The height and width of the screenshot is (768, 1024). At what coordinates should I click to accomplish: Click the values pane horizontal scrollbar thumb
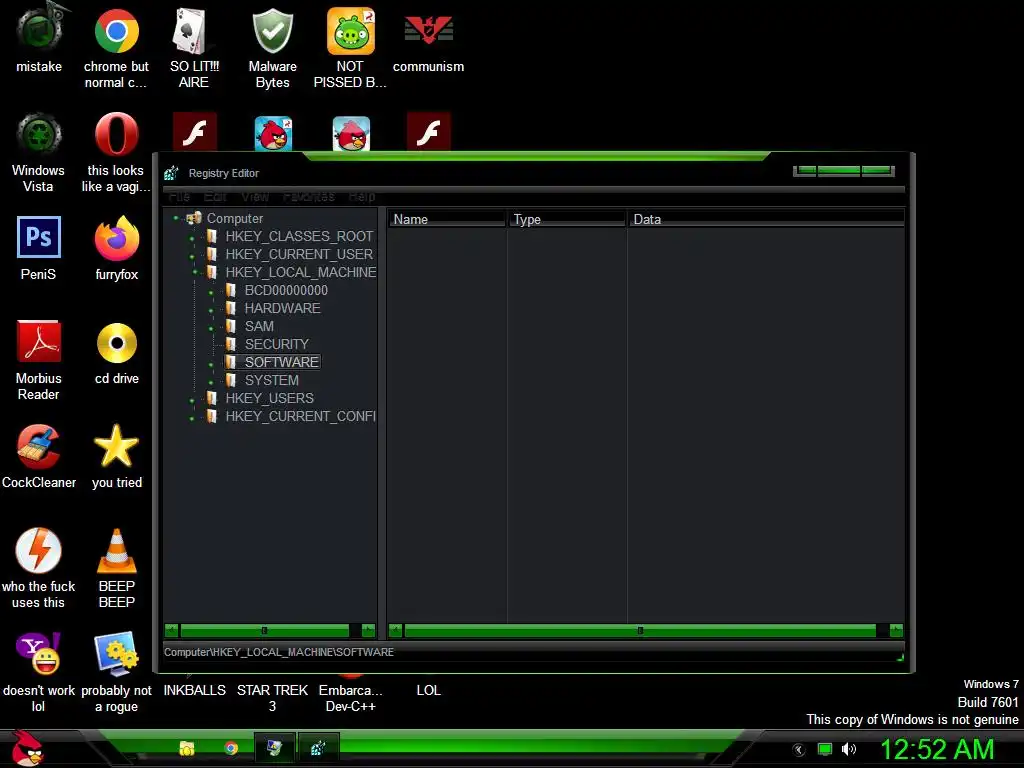640,630
